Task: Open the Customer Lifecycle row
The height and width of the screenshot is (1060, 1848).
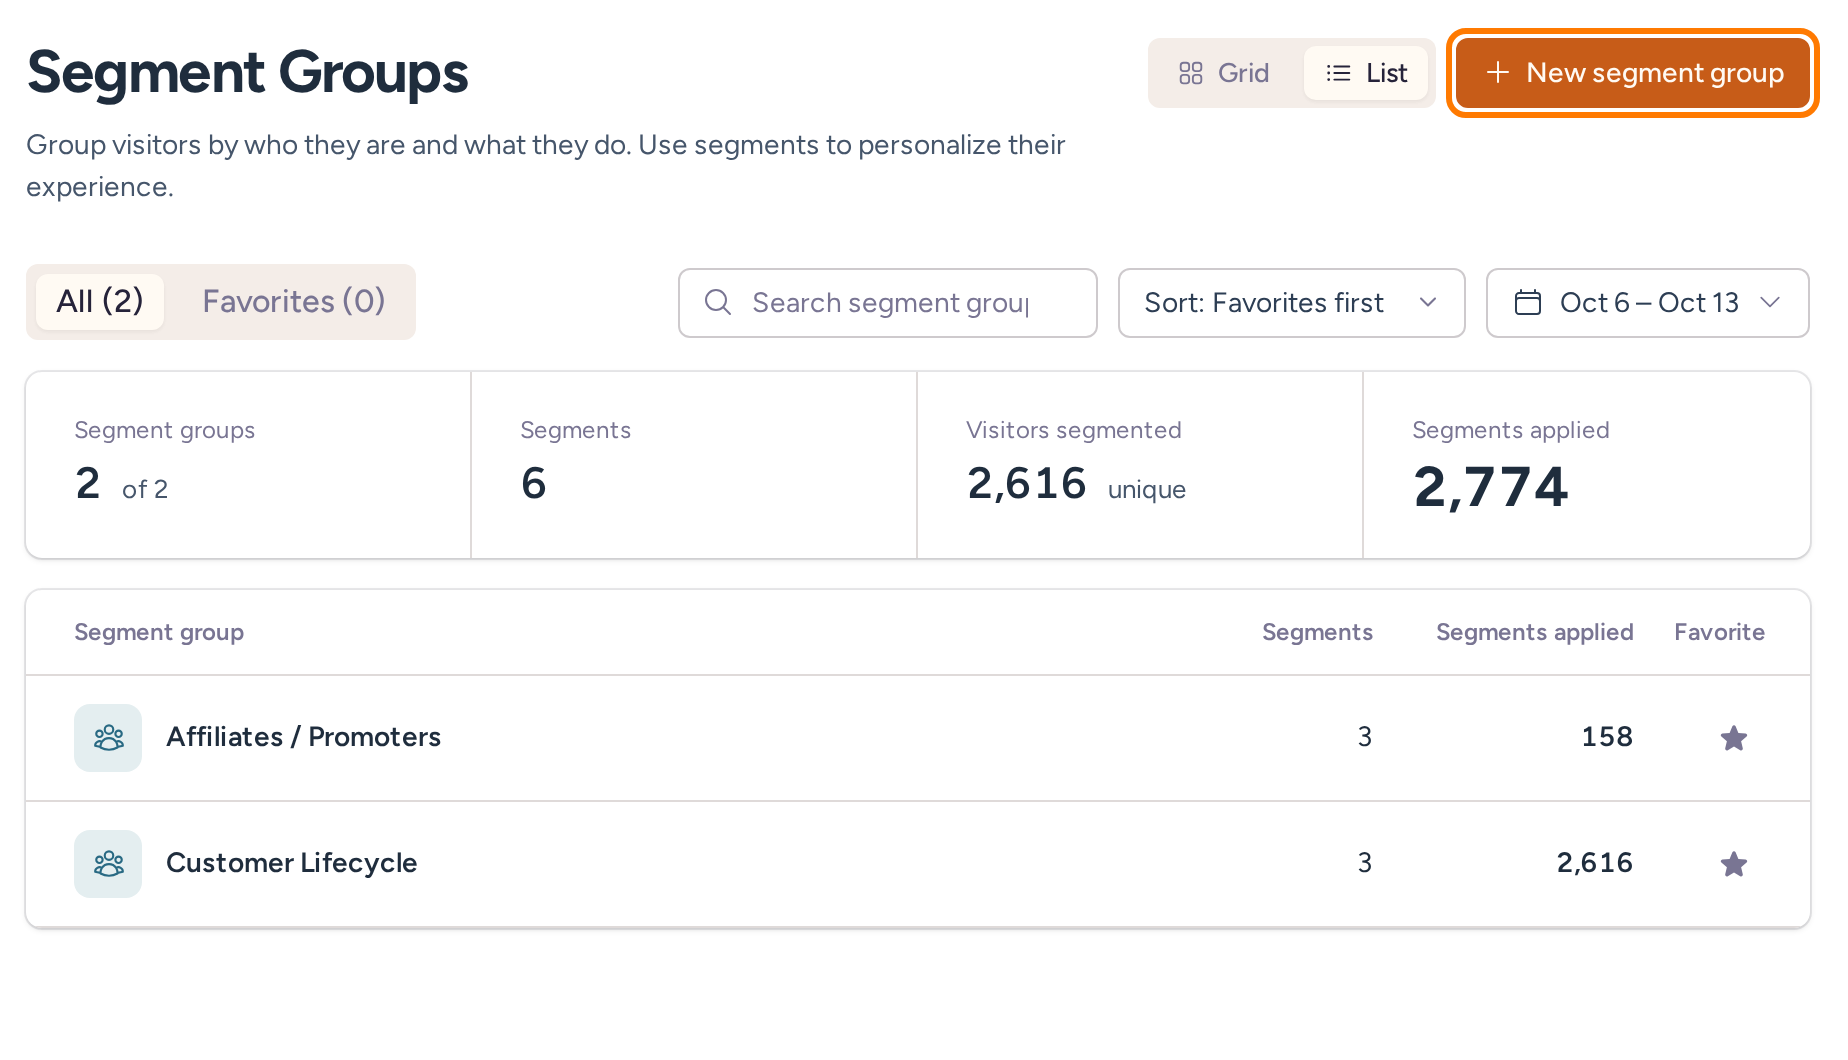Action: pyautogui.click(x=917, y=864)
